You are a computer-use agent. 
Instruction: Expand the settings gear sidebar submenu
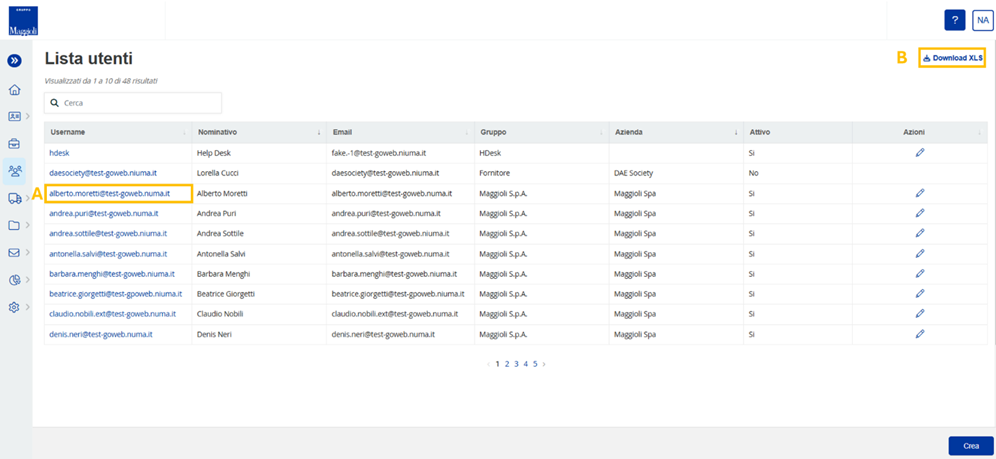(28, 307)
